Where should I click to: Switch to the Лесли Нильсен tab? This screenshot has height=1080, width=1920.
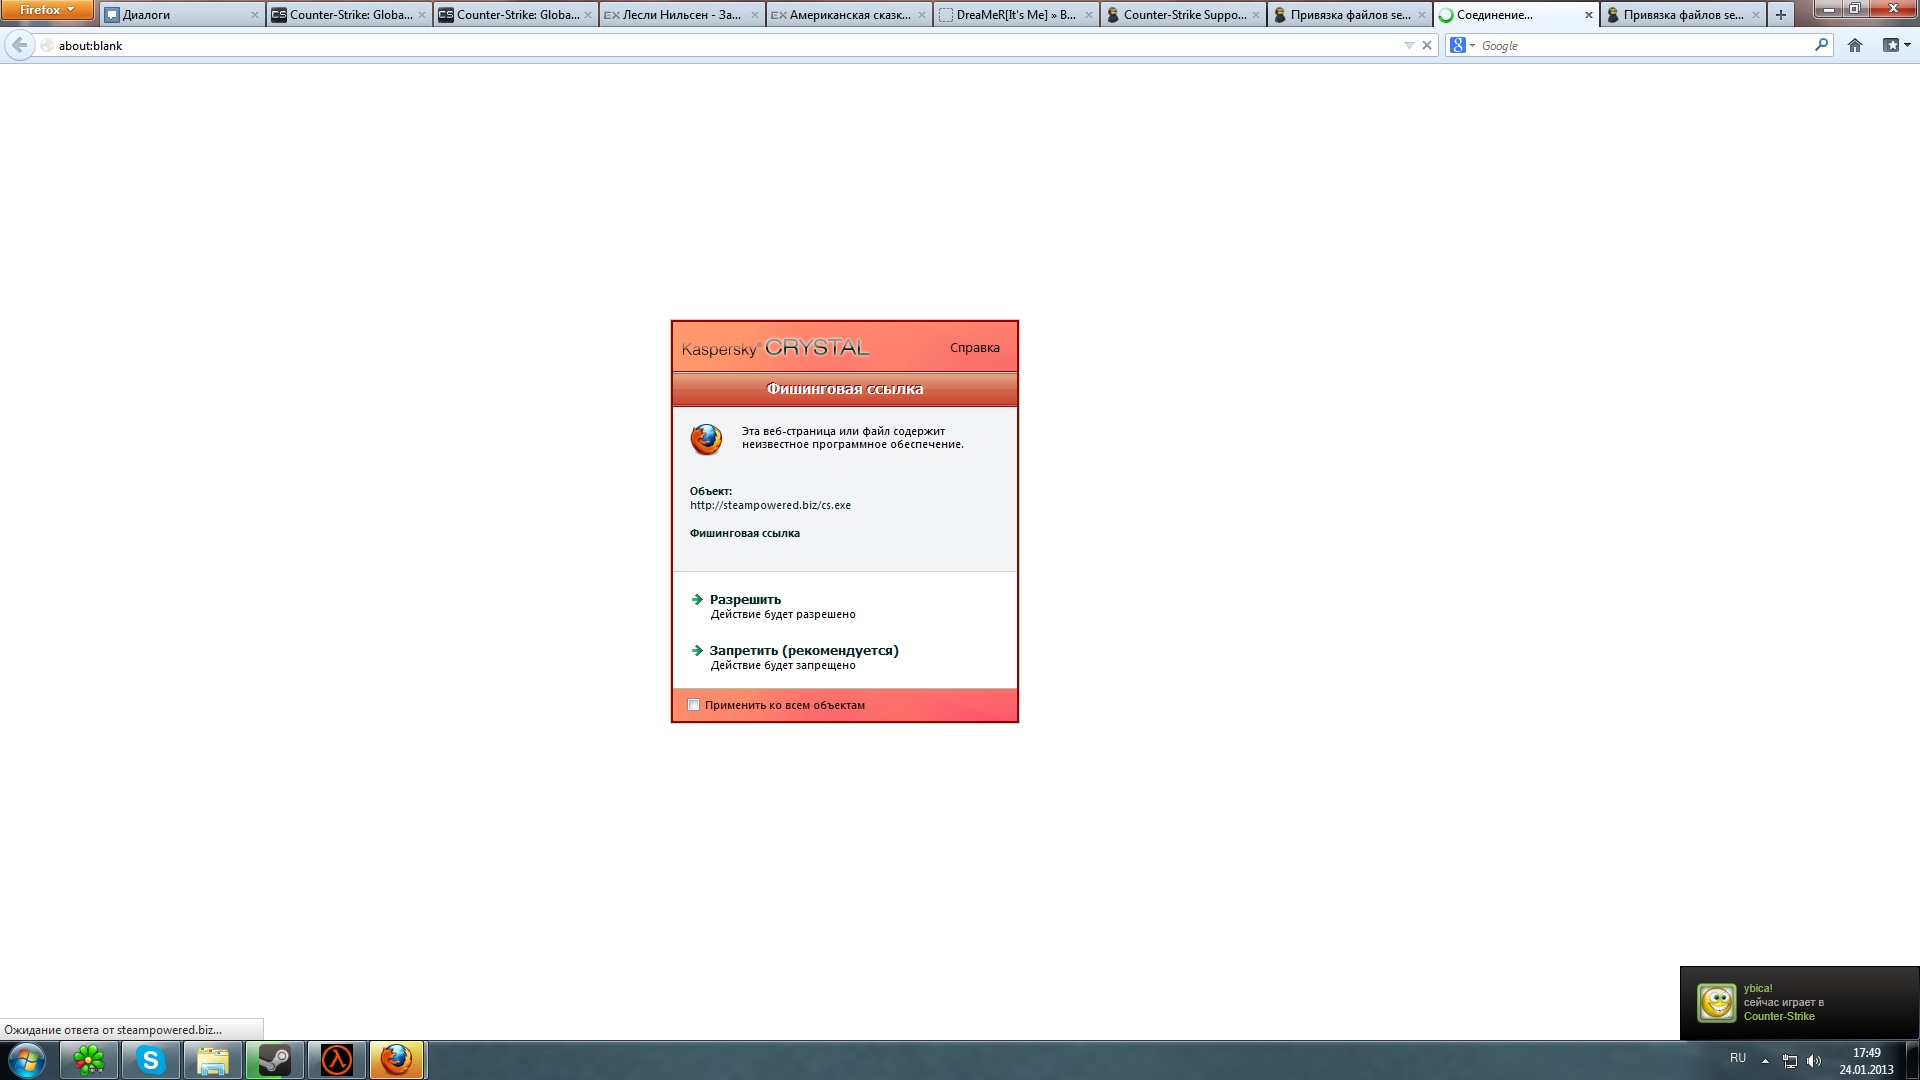click(682, 15)
